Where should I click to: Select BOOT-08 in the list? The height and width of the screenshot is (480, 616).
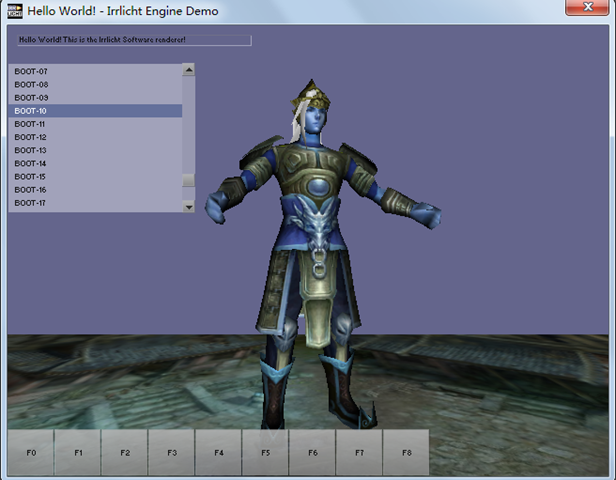95,84
